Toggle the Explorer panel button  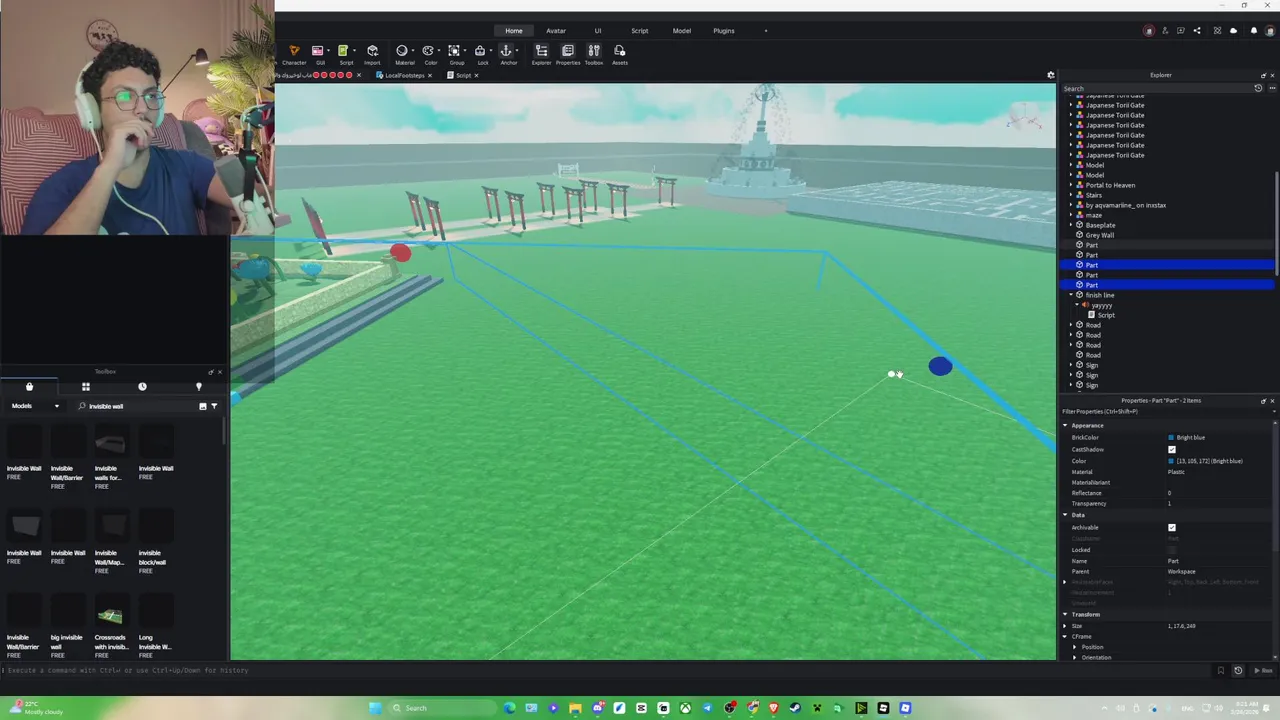541,54
